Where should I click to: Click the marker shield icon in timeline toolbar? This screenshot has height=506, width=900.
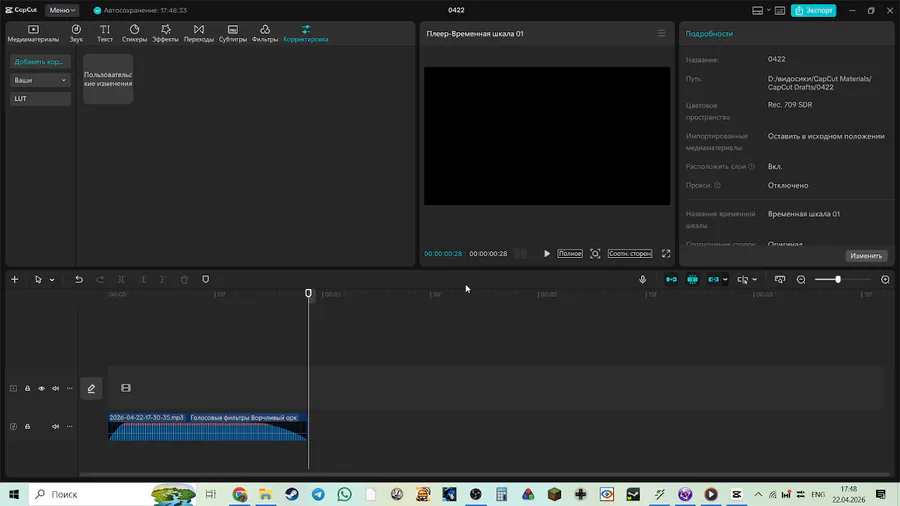pyautogui.click(x=205, y=279)
